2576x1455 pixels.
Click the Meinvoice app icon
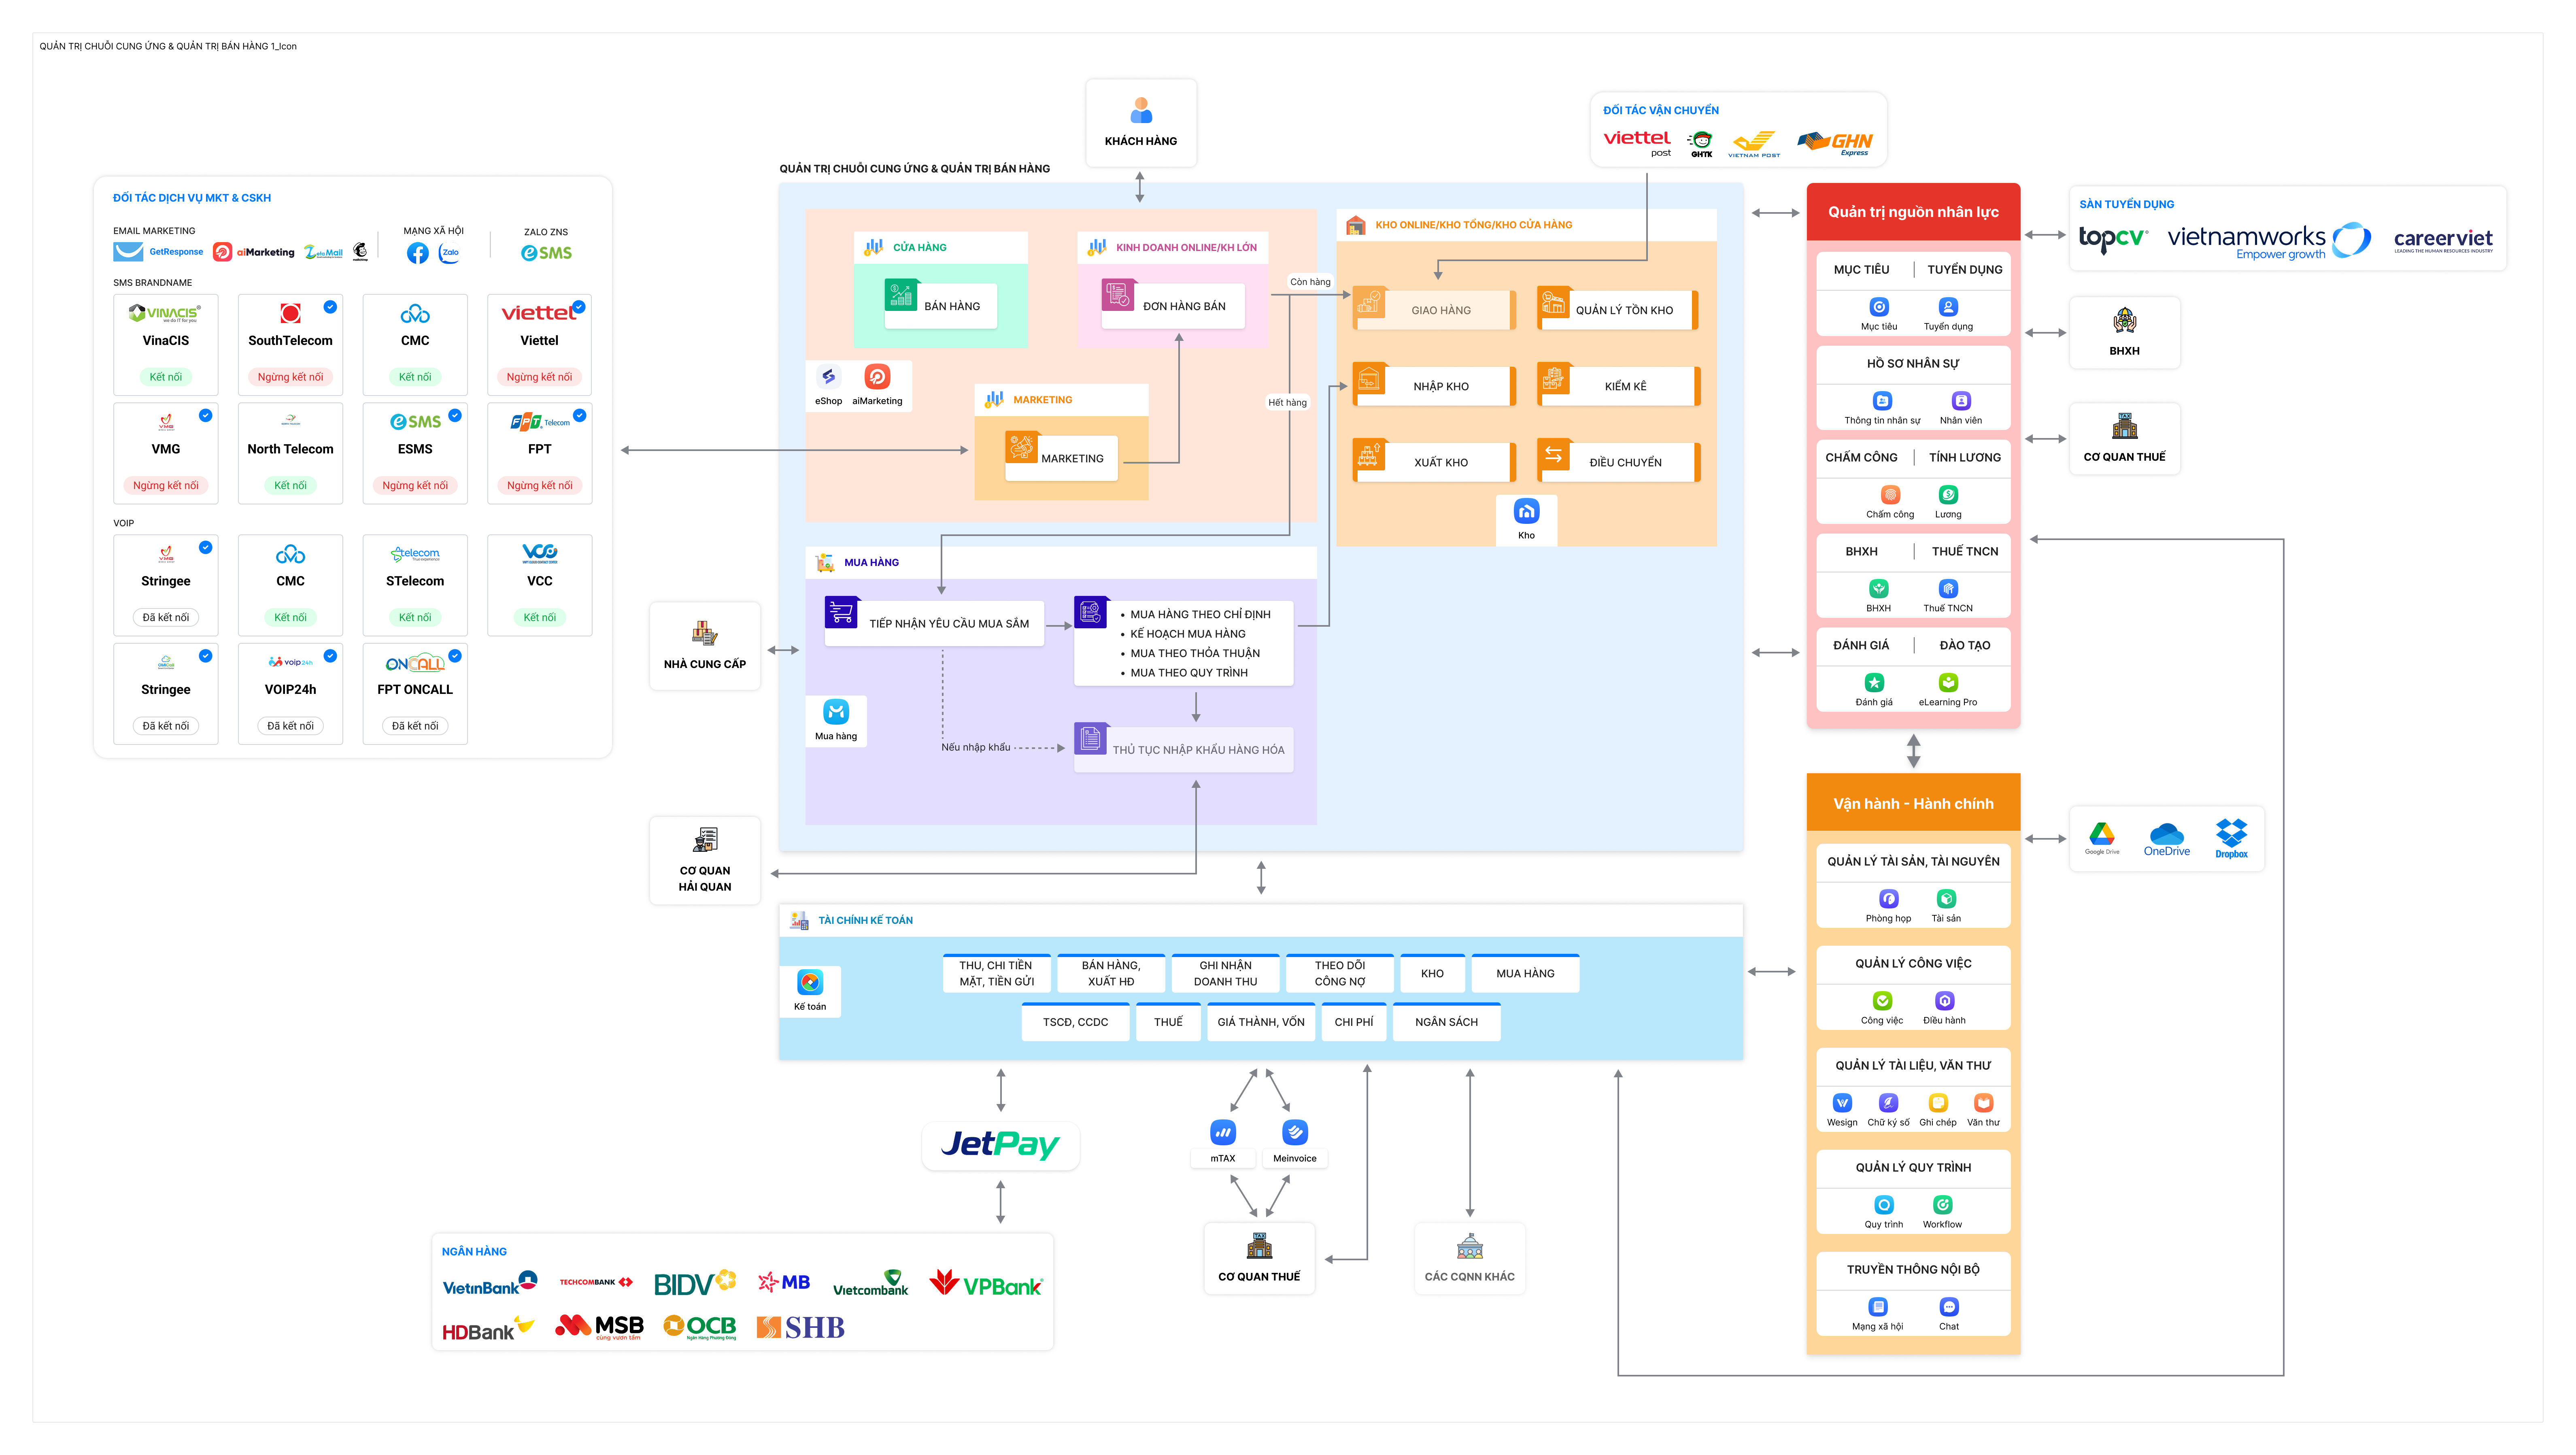1294,1133
